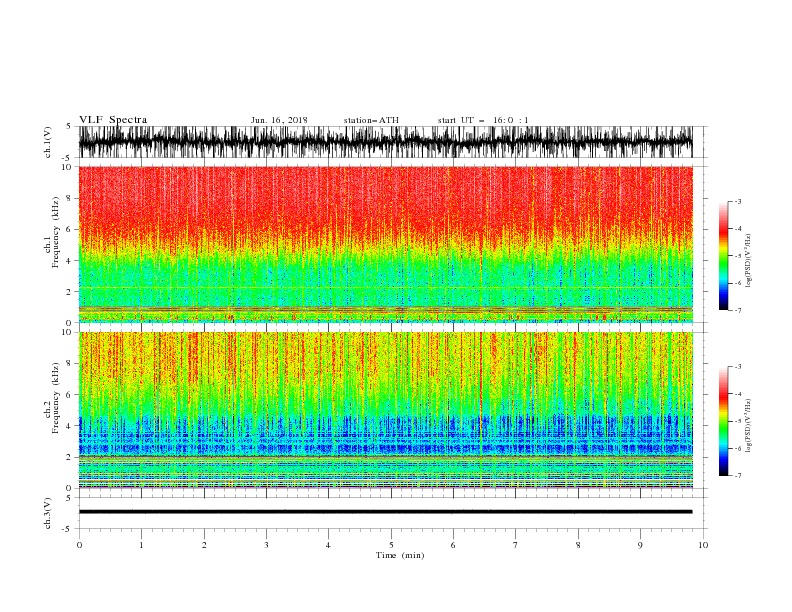
Task: Click the ch.2 spectrogram panel
Action: 385,410
